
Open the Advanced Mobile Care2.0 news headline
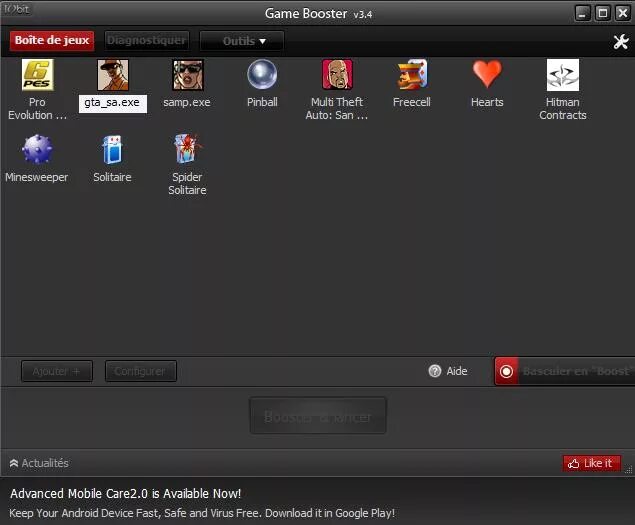[x=126, y=494]
